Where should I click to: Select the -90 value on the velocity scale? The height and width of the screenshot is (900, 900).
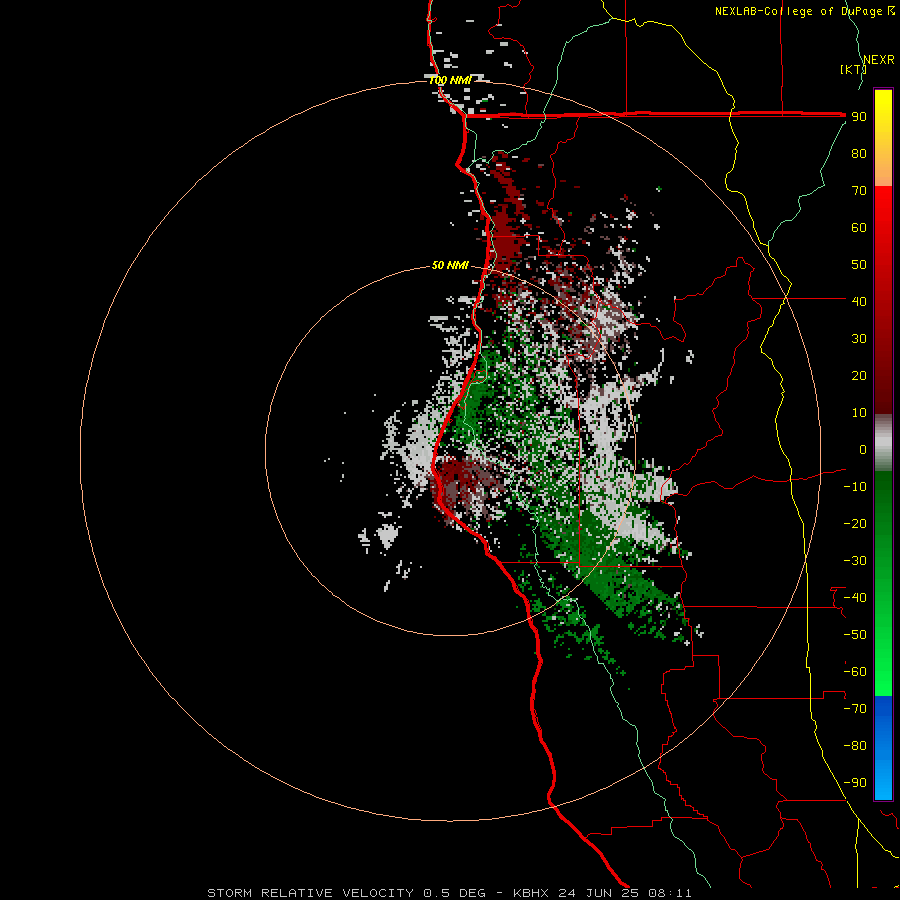point(855,783)
